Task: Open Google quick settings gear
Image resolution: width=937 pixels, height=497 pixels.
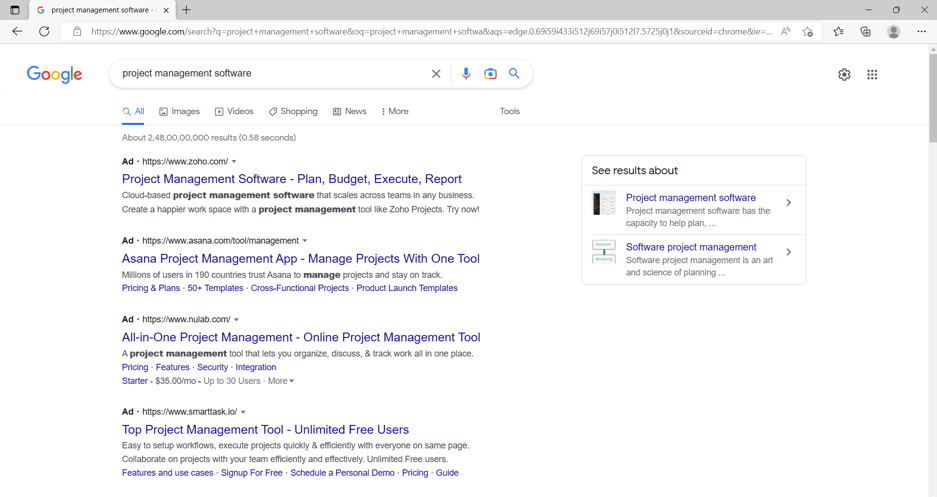Action: pyautogui.click(x=844, y=75)
